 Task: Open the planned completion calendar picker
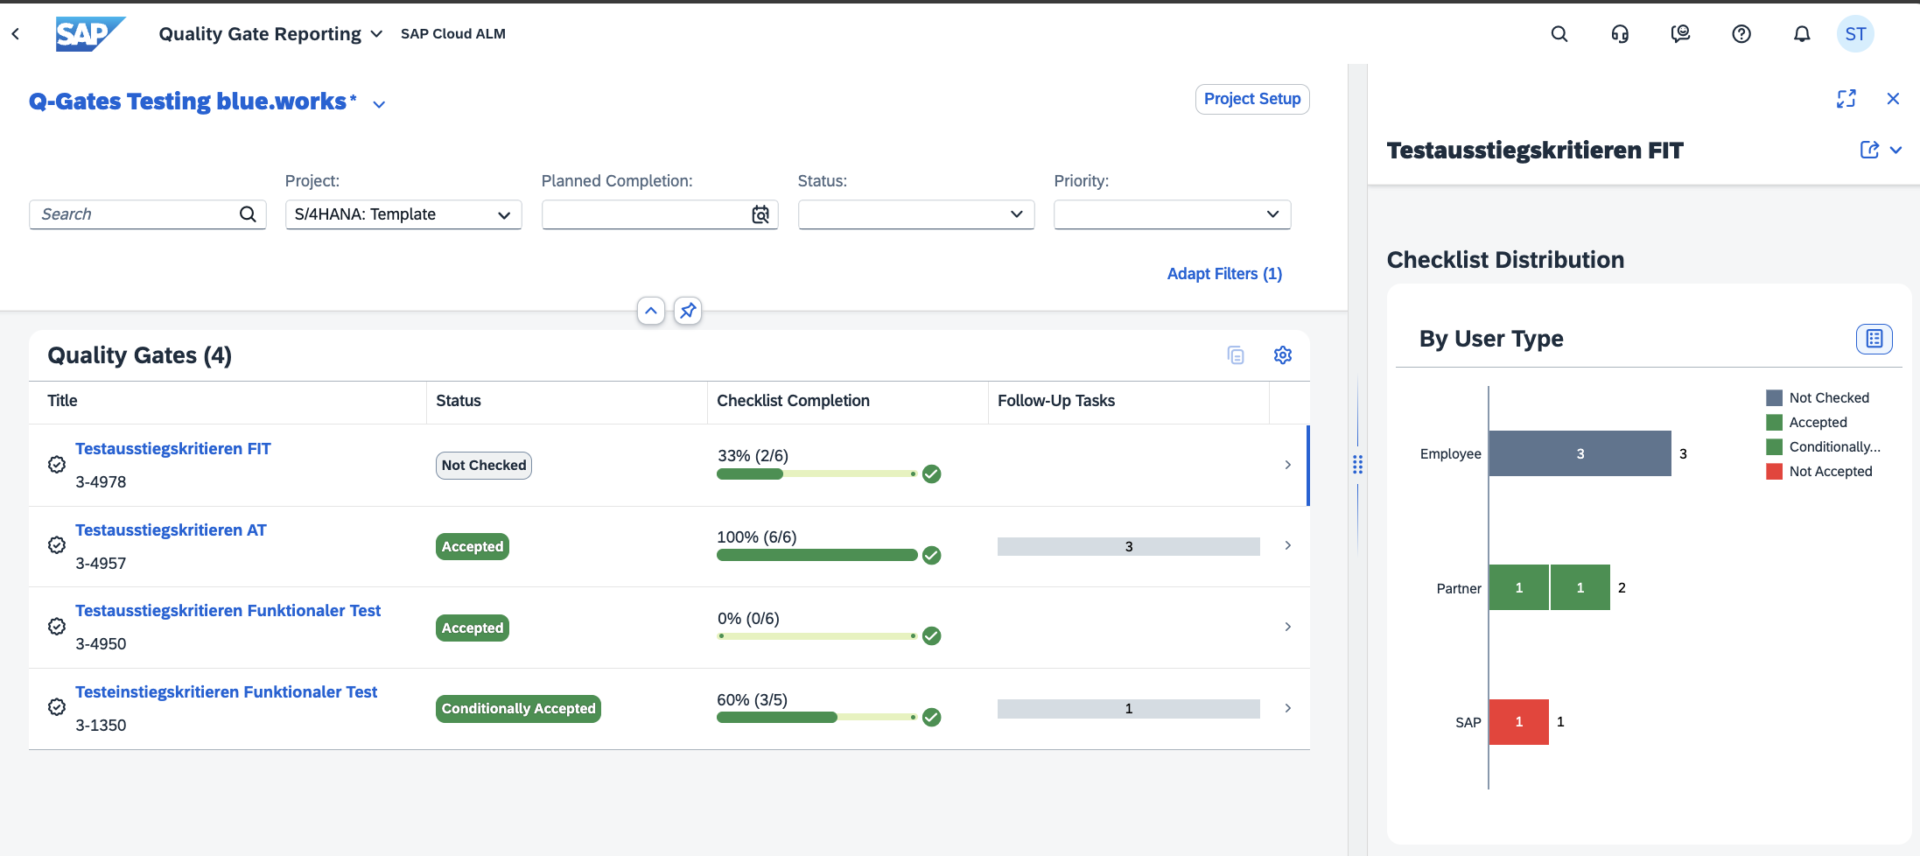coord(760,215)
